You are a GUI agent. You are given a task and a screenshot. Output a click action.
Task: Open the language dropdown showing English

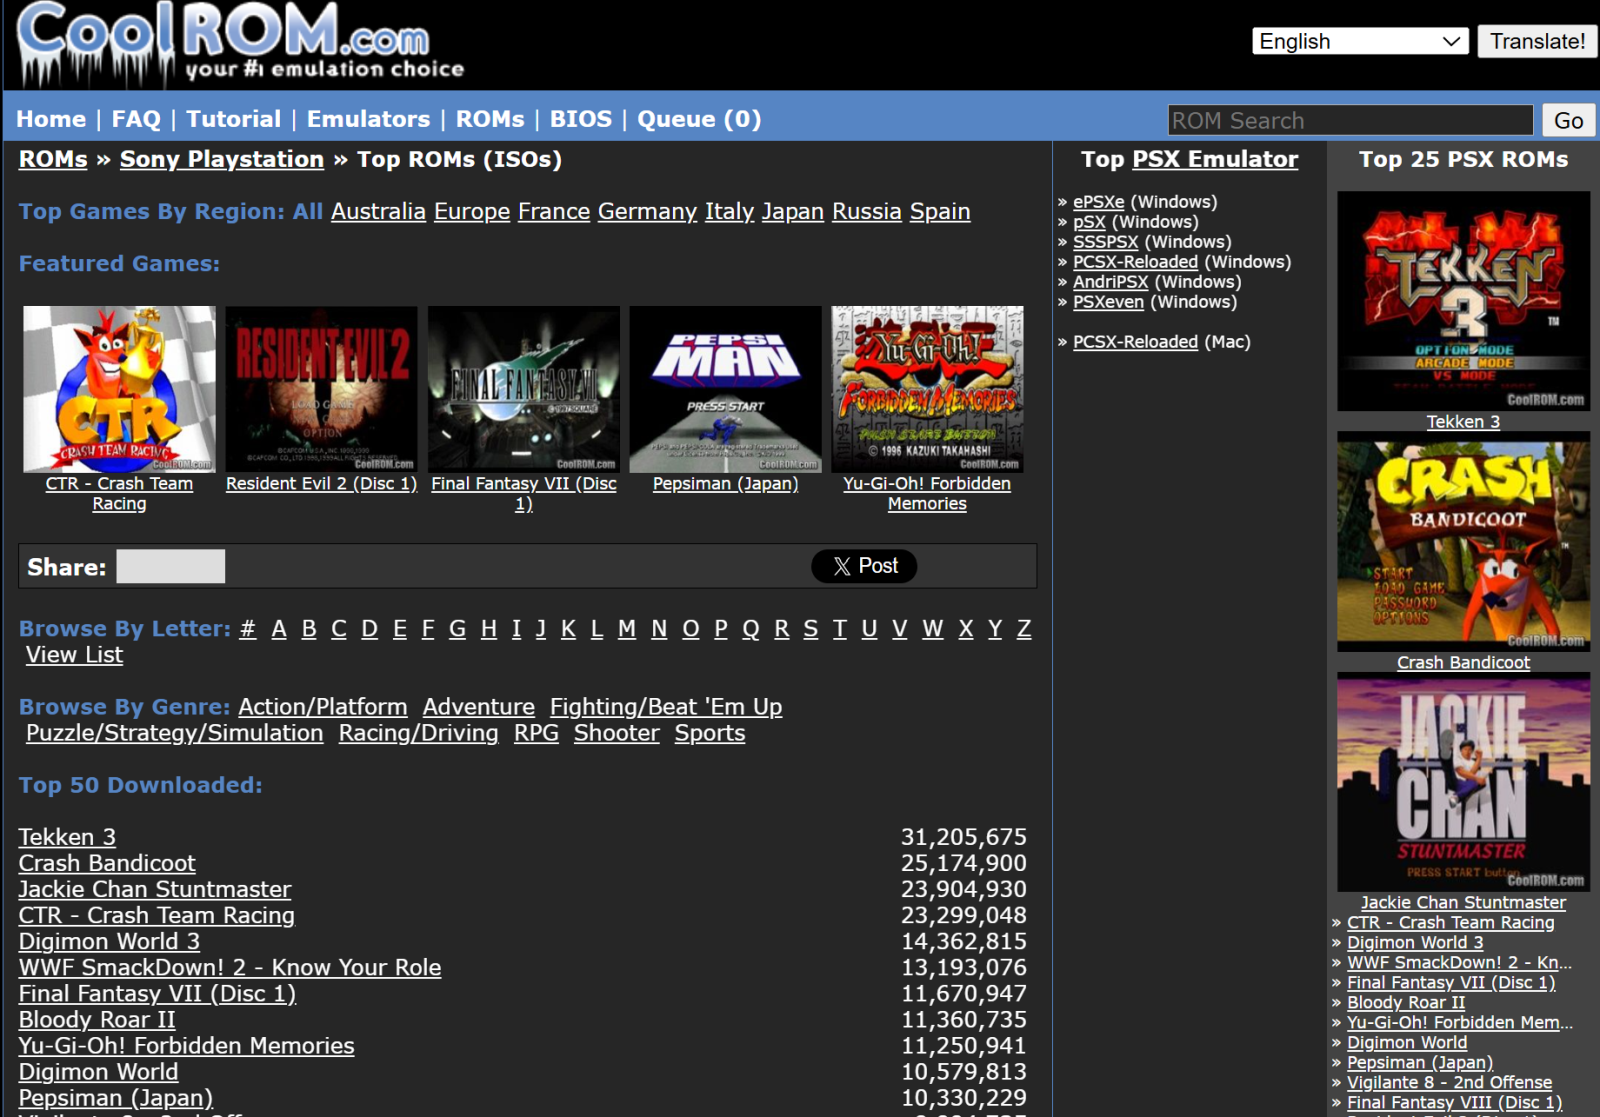(1360, 41)
